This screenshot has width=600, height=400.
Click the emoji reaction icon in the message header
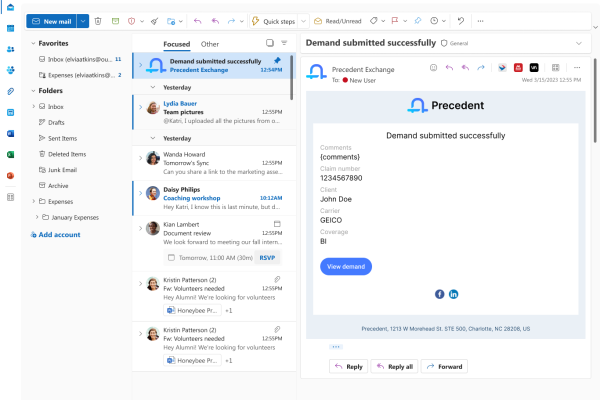(x=434, y=68)
